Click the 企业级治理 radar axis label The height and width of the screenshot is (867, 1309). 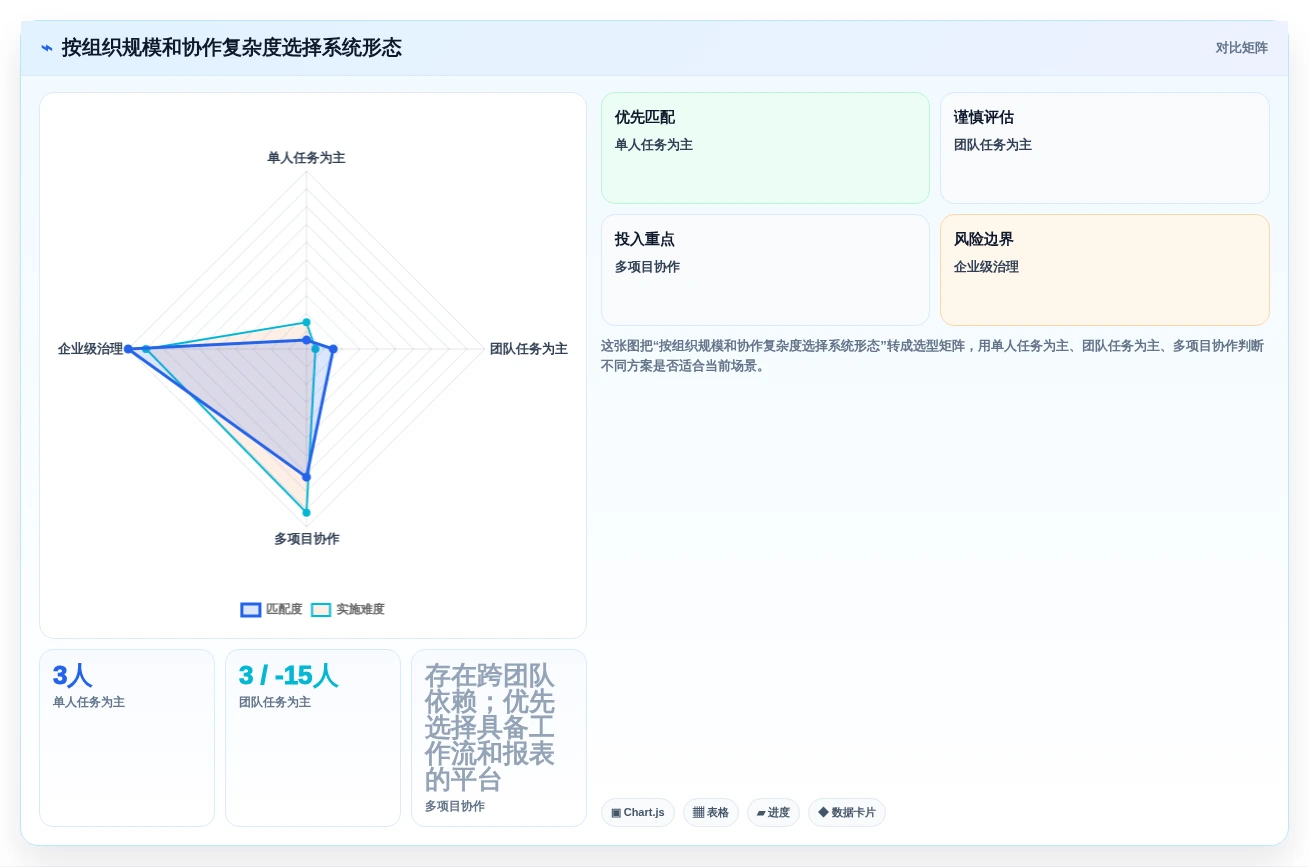(90, 349)
